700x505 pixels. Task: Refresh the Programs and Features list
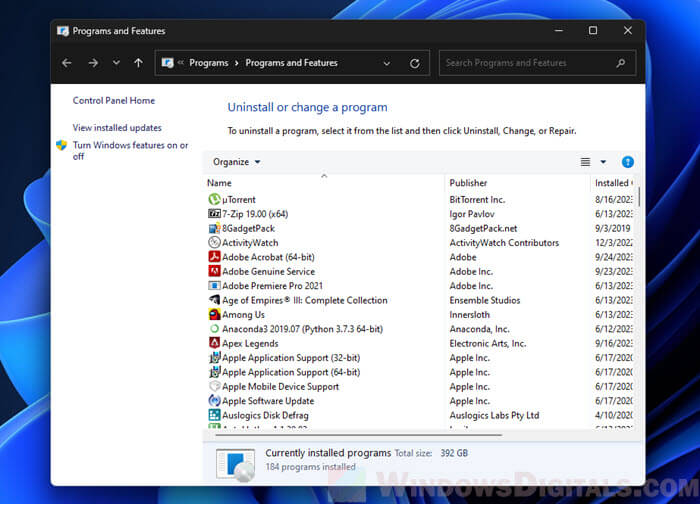click(x=414, y=63)
